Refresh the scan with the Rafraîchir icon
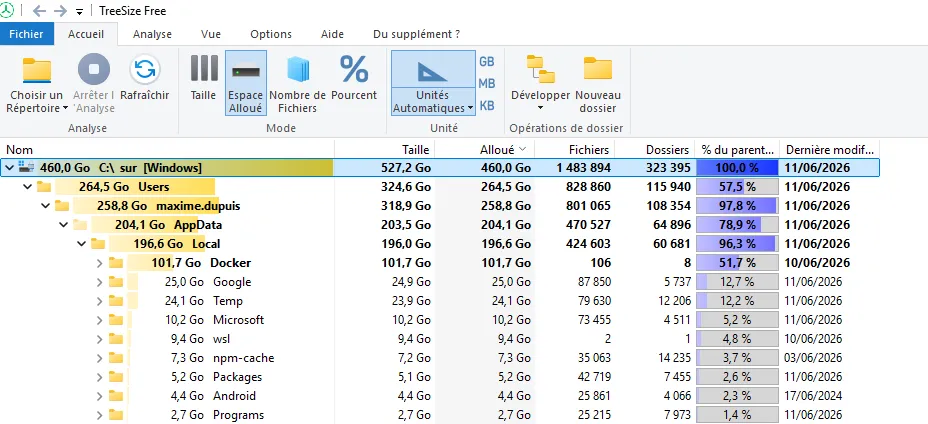Screen dimensions: 928x424 [145, 69]
